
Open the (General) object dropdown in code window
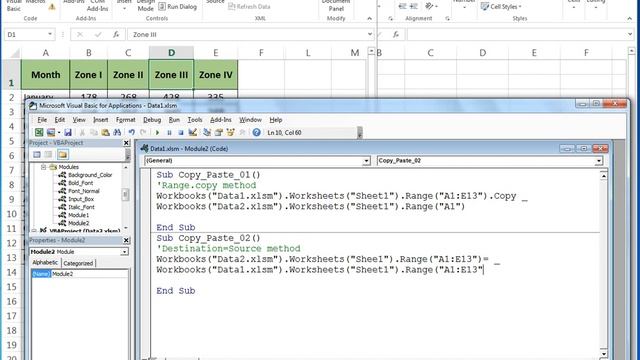pos(366,161)
